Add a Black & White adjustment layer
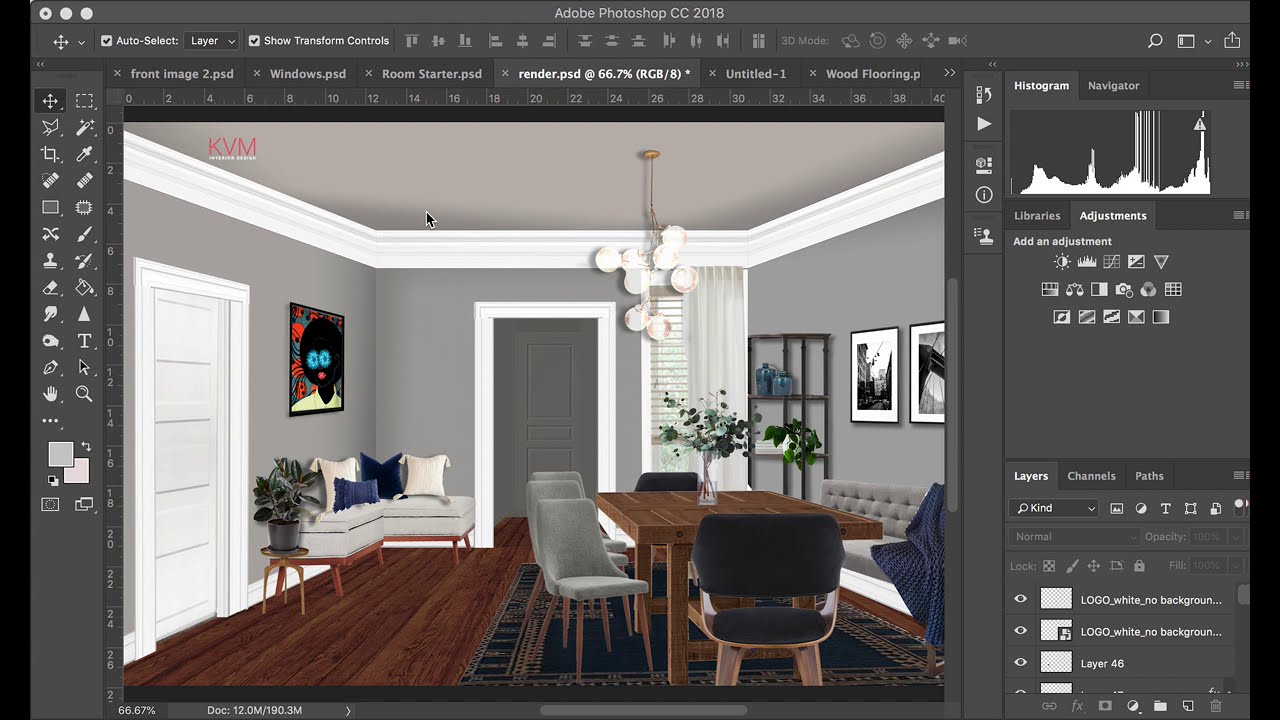This screenshot has width=1280, height=720. pos(1099,290)
